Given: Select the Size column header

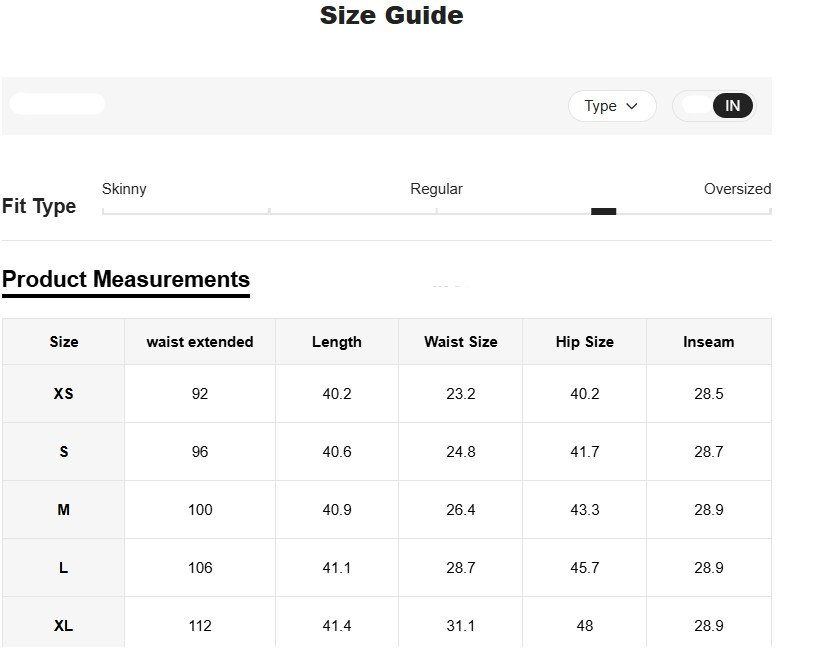Looking at the screenshot, I should pyautogui.click(x=63, y=341).
